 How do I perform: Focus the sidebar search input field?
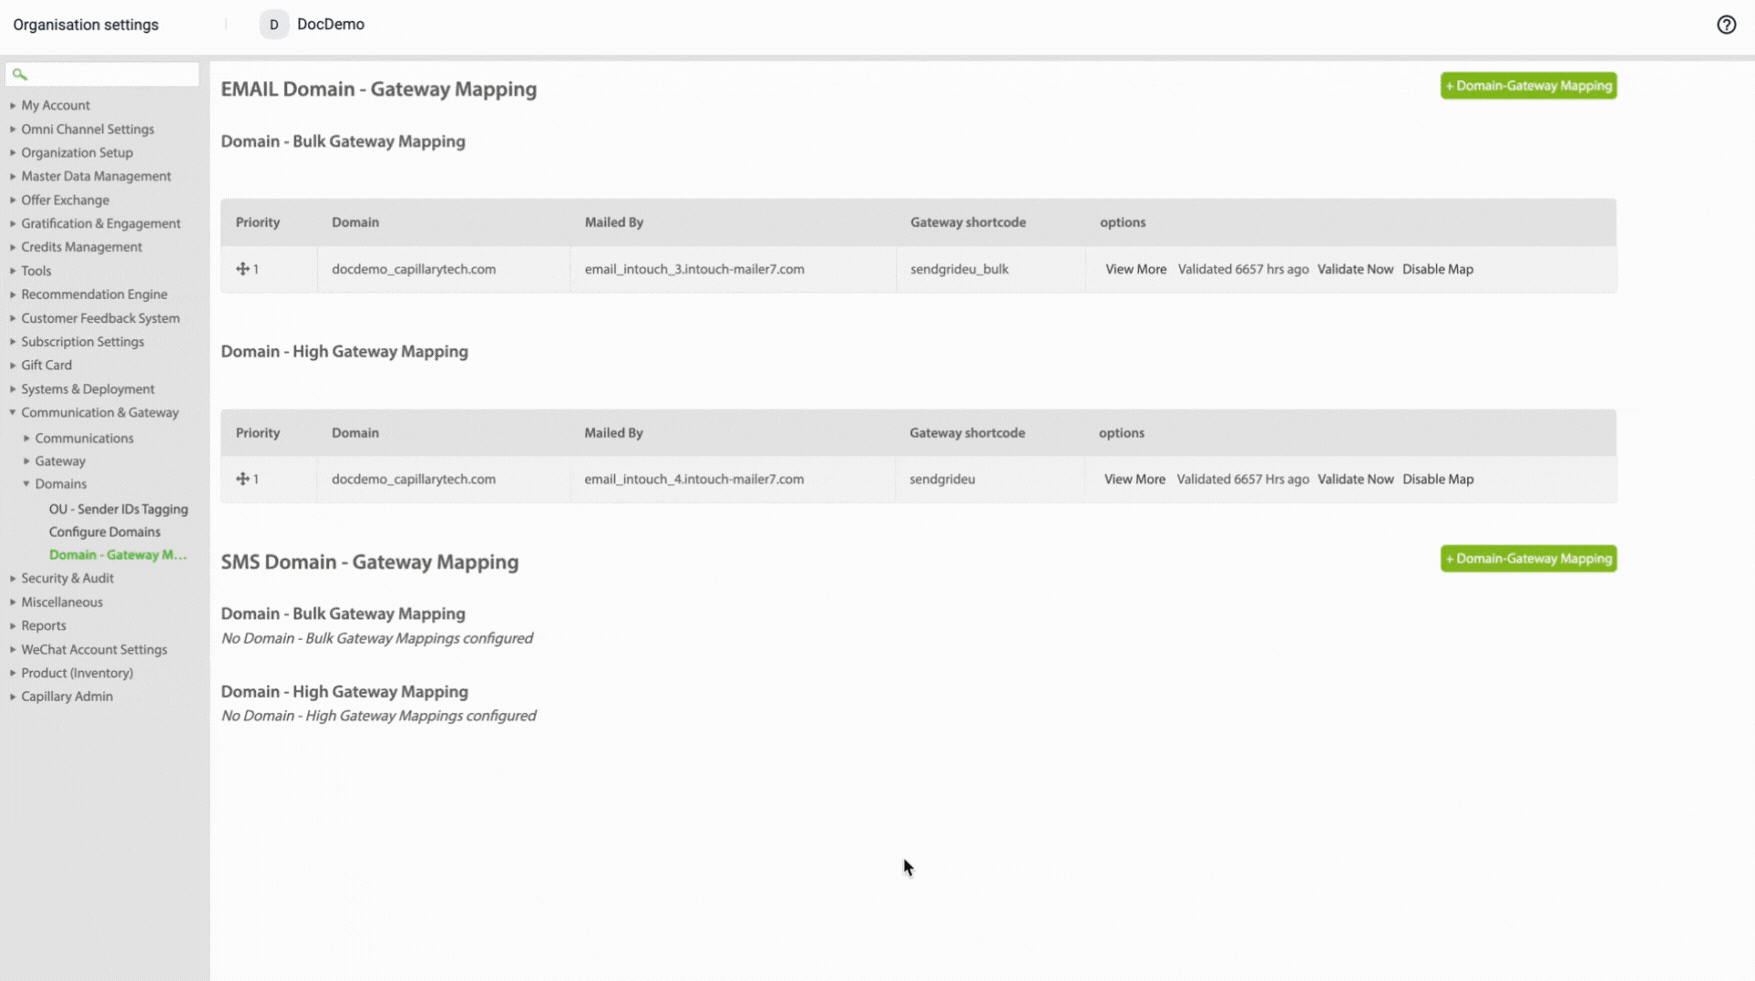pos(102,74)
